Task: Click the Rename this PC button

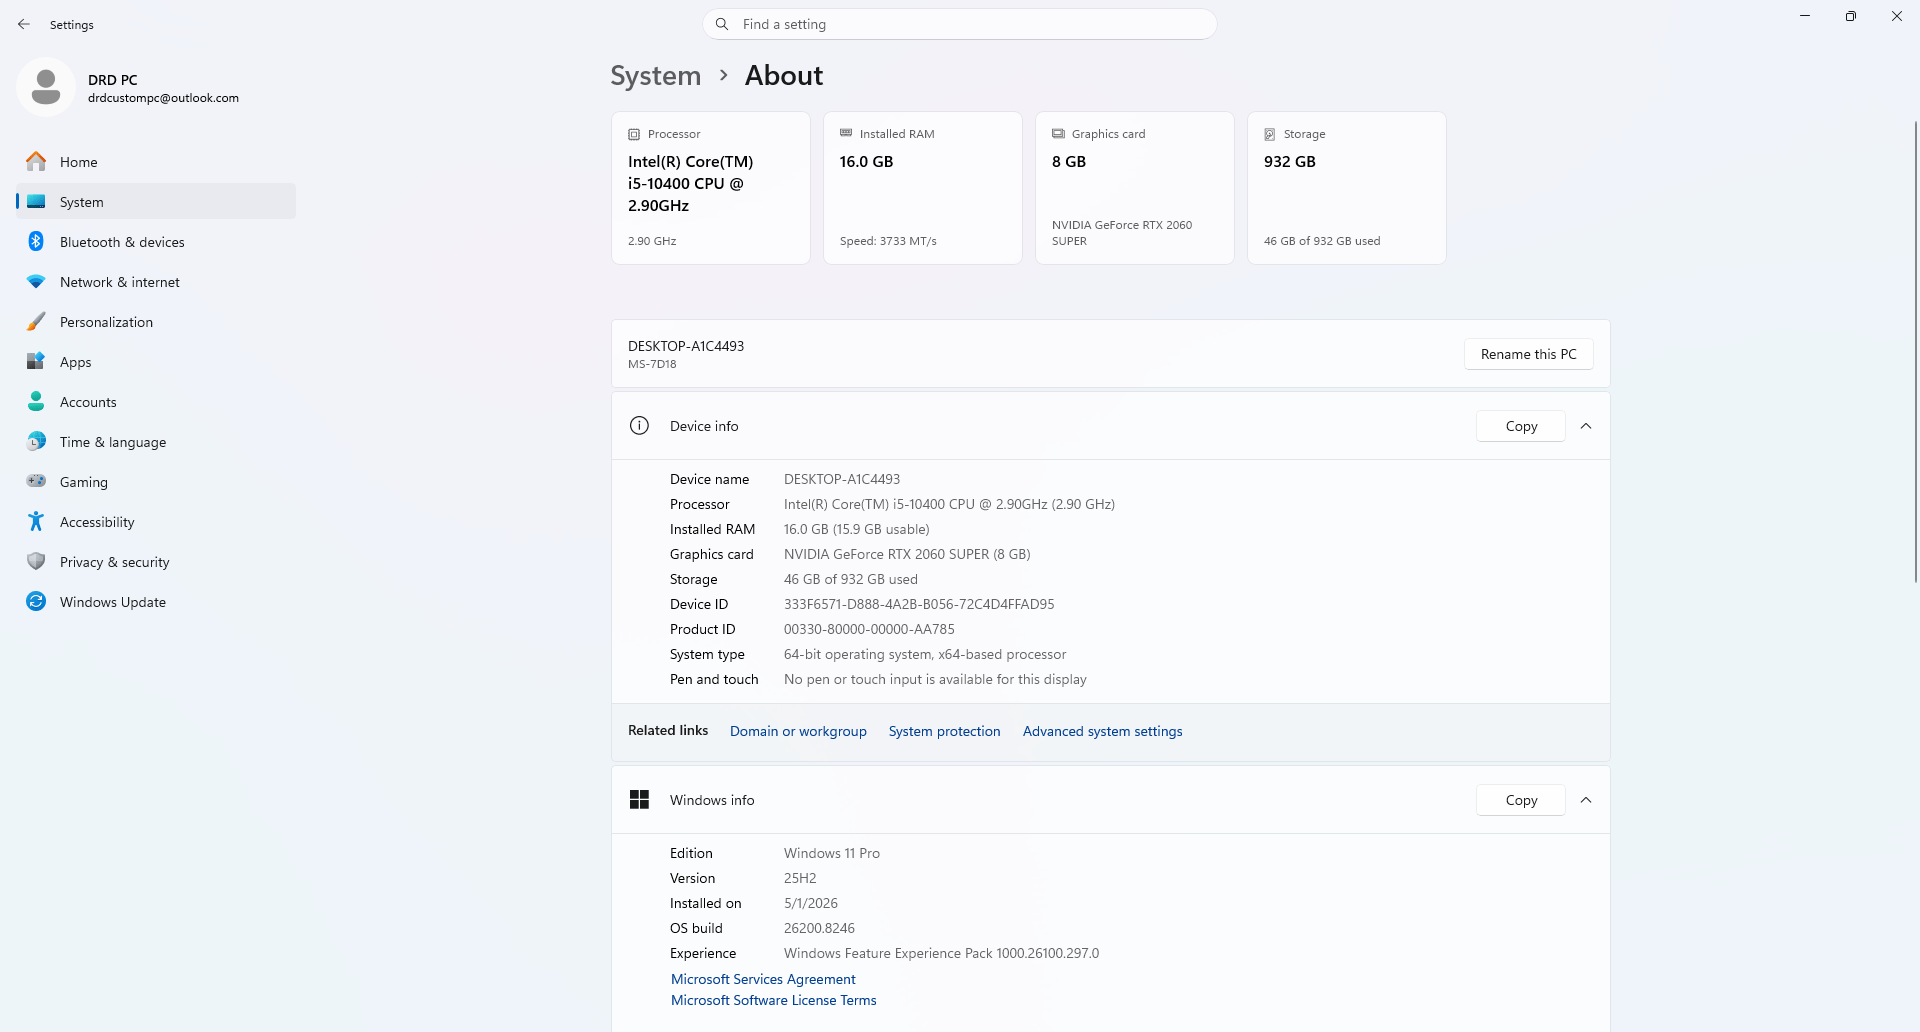Action: click(x=1528, y=354)
